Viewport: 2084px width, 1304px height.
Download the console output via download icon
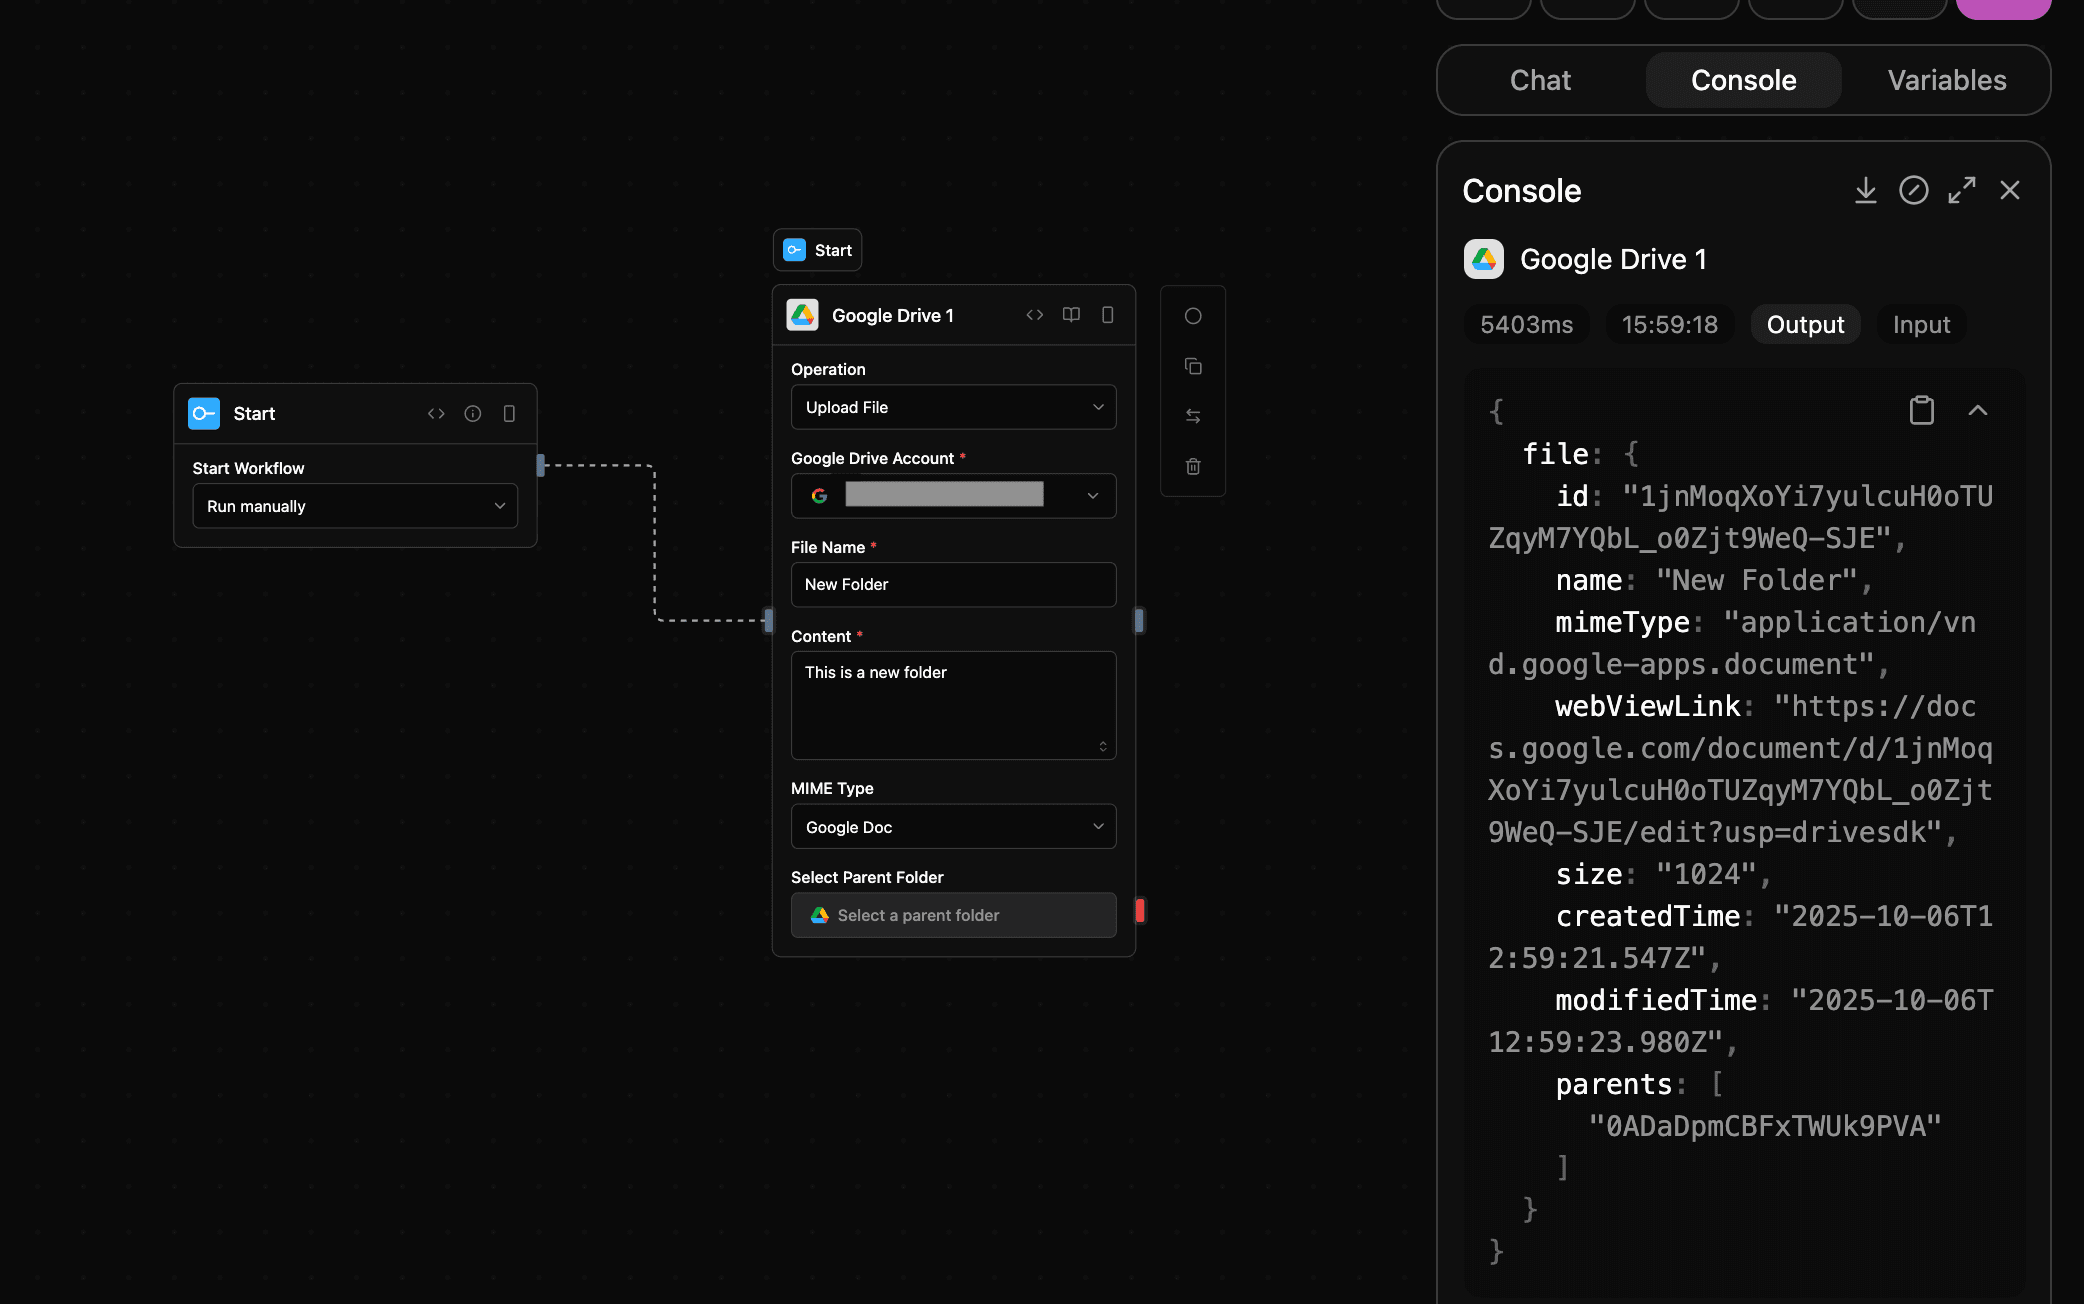(x=1866, y=190)
